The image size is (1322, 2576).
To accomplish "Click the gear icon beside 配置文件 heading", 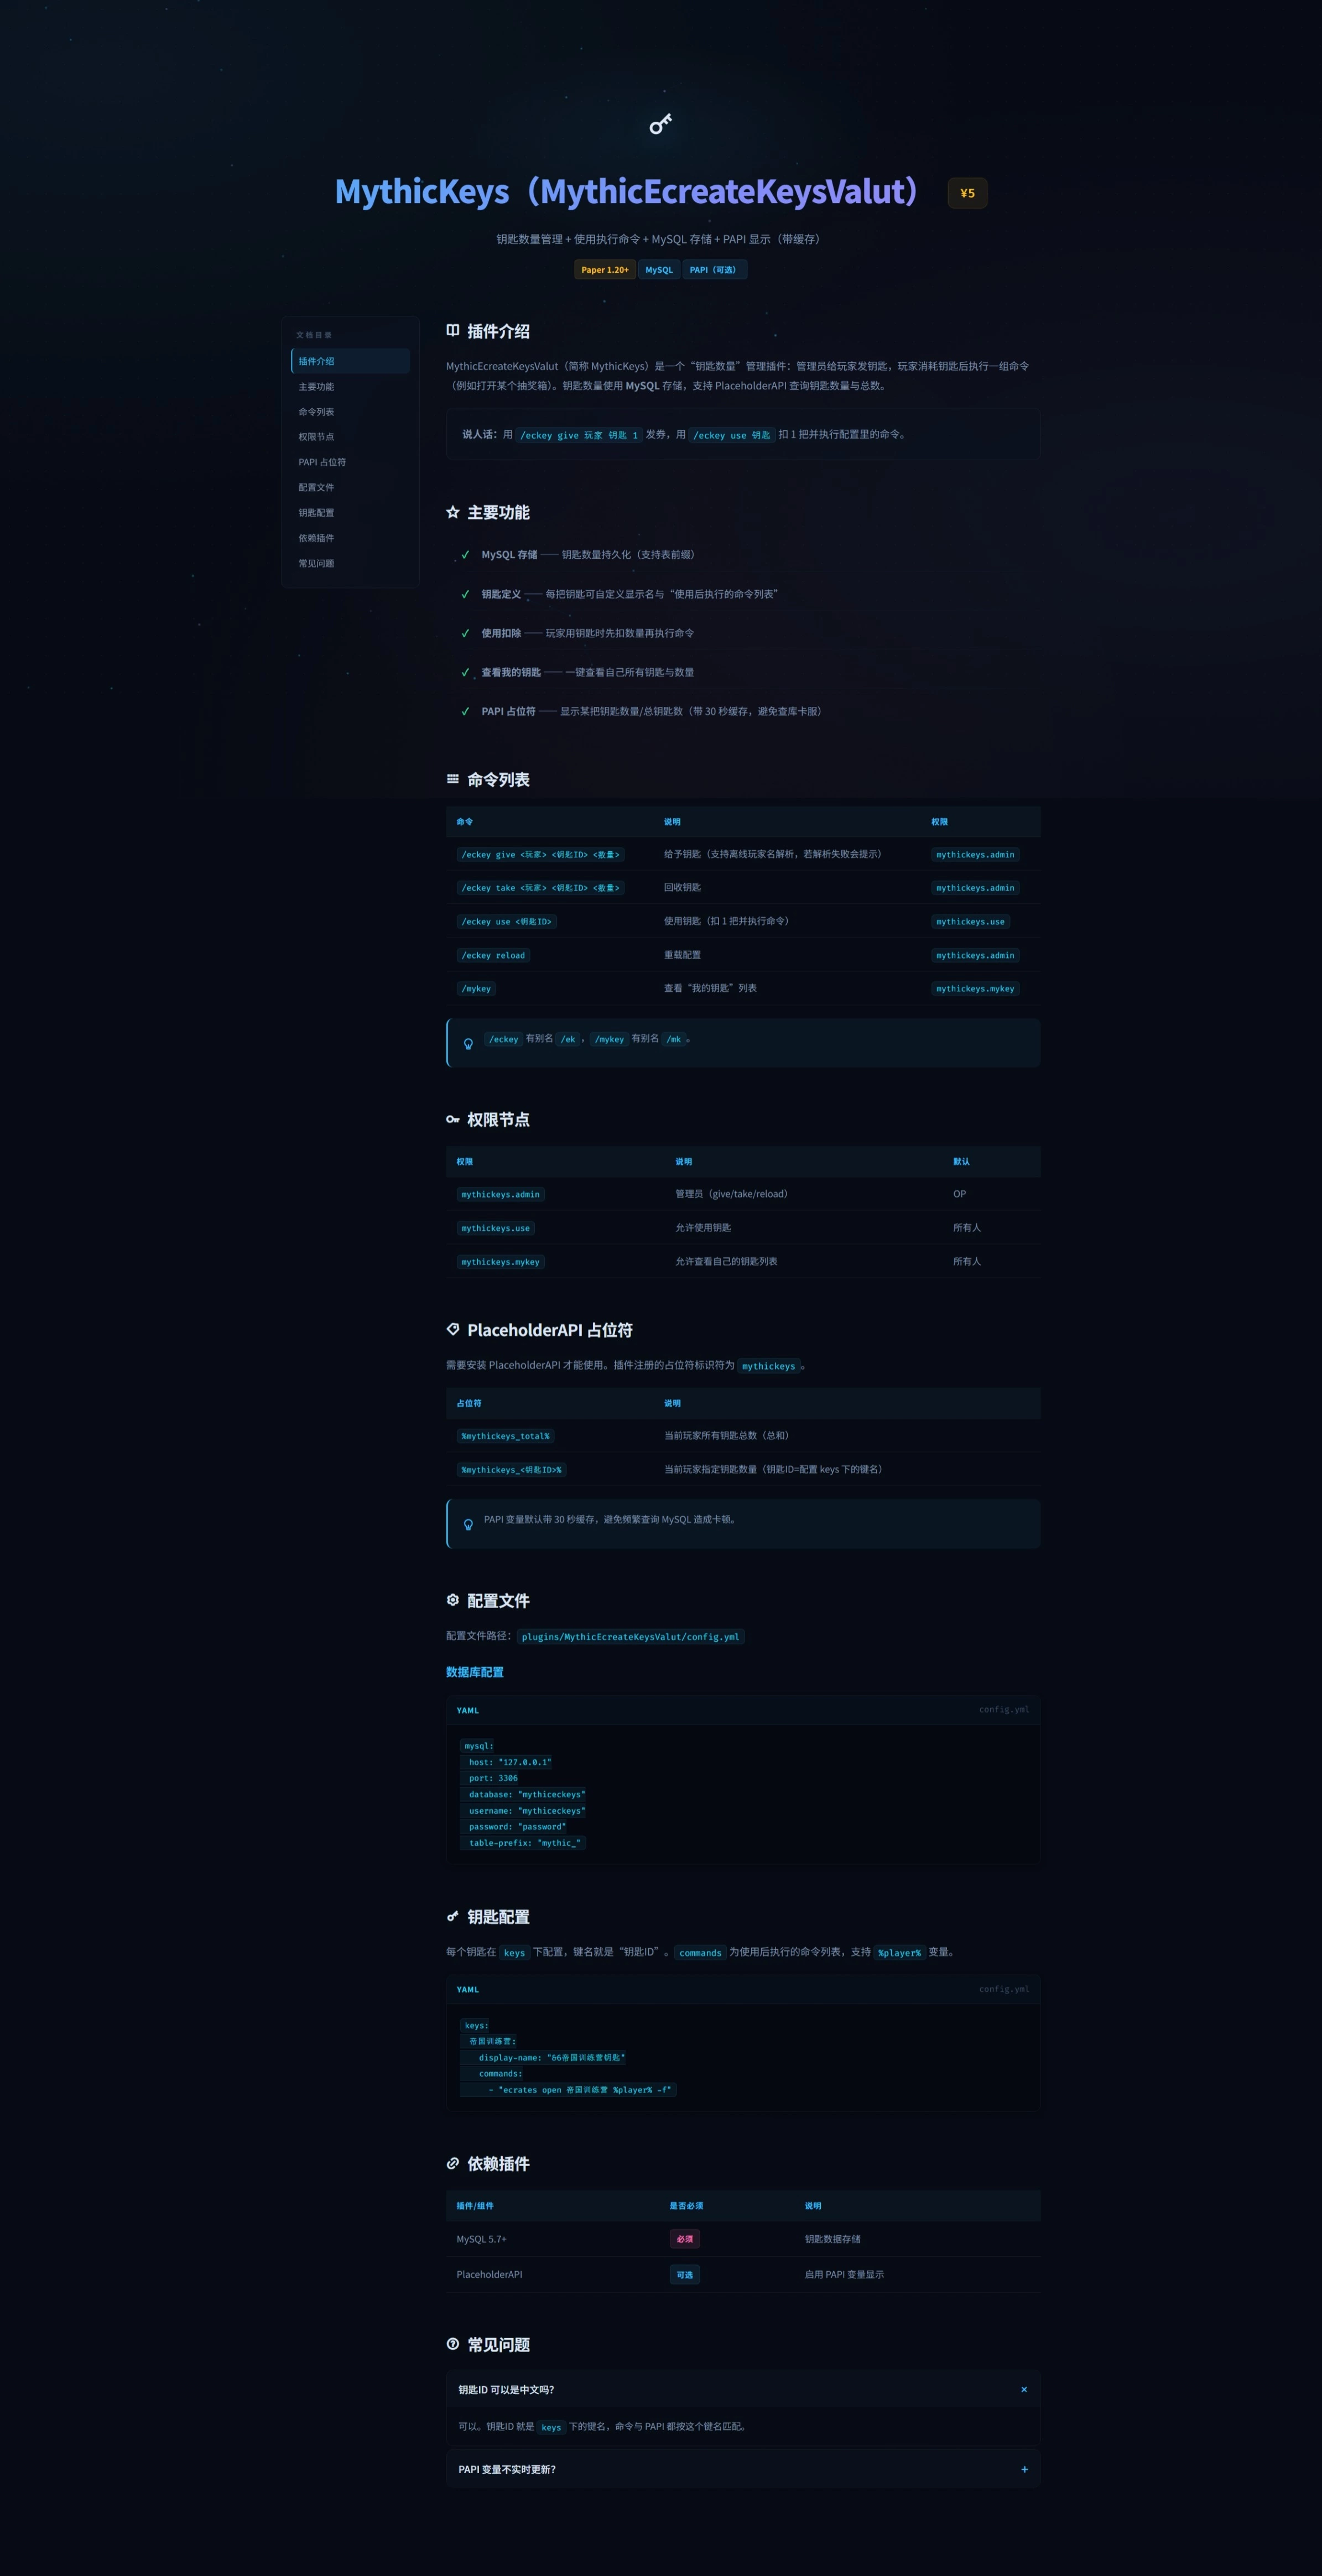I will pyautogui.click(x=453, y=1600).
